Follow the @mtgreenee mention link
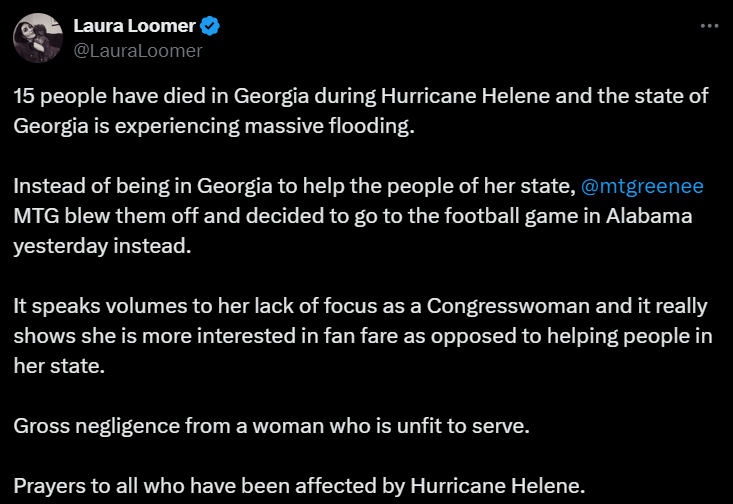The height and width of the screenshot is (504, 733). pos(642,186)
